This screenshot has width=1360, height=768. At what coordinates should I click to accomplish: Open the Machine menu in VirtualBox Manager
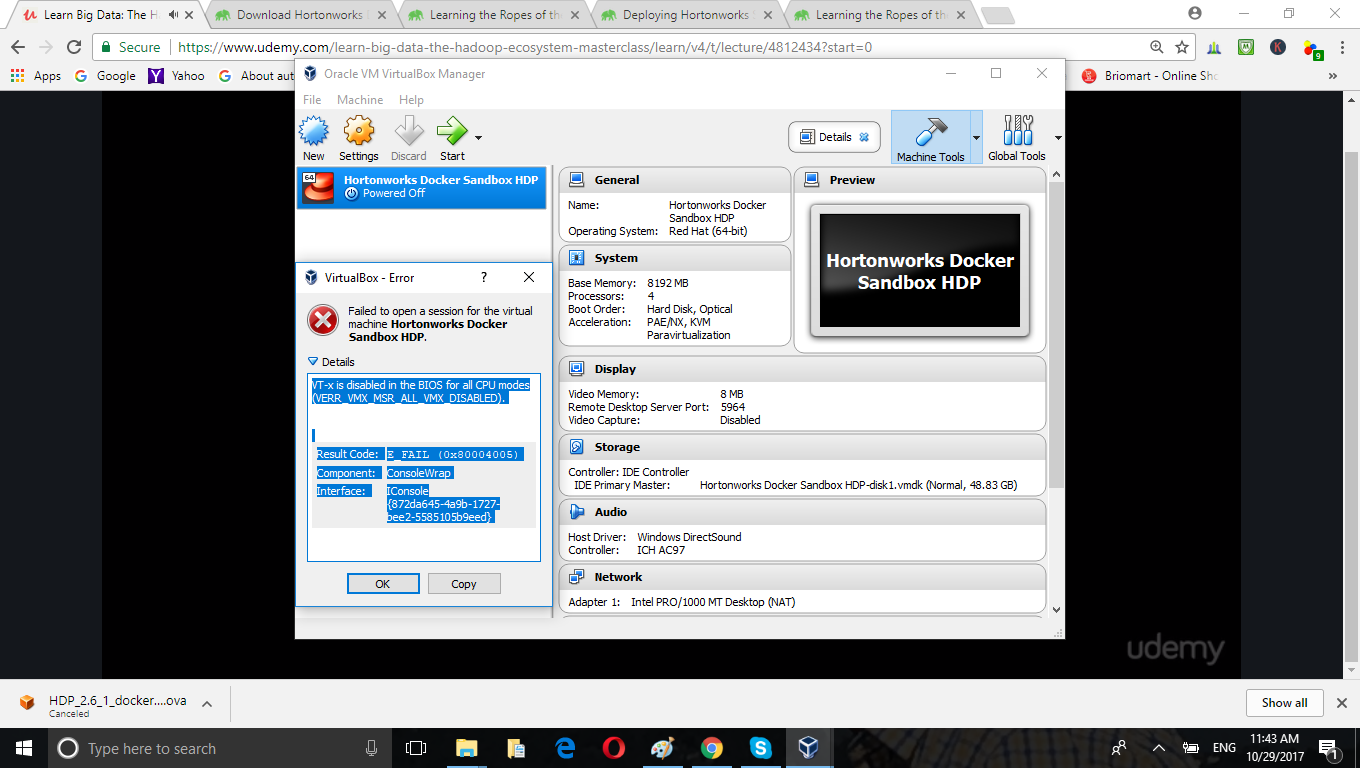click(x=360, y=100)
